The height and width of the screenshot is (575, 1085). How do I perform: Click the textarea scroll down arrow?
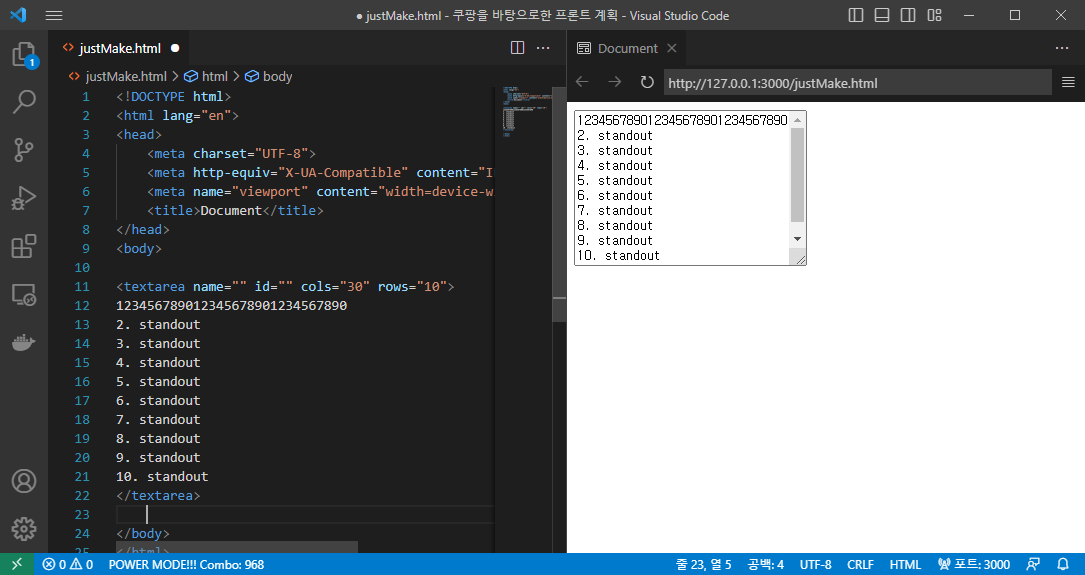(797, 239)
